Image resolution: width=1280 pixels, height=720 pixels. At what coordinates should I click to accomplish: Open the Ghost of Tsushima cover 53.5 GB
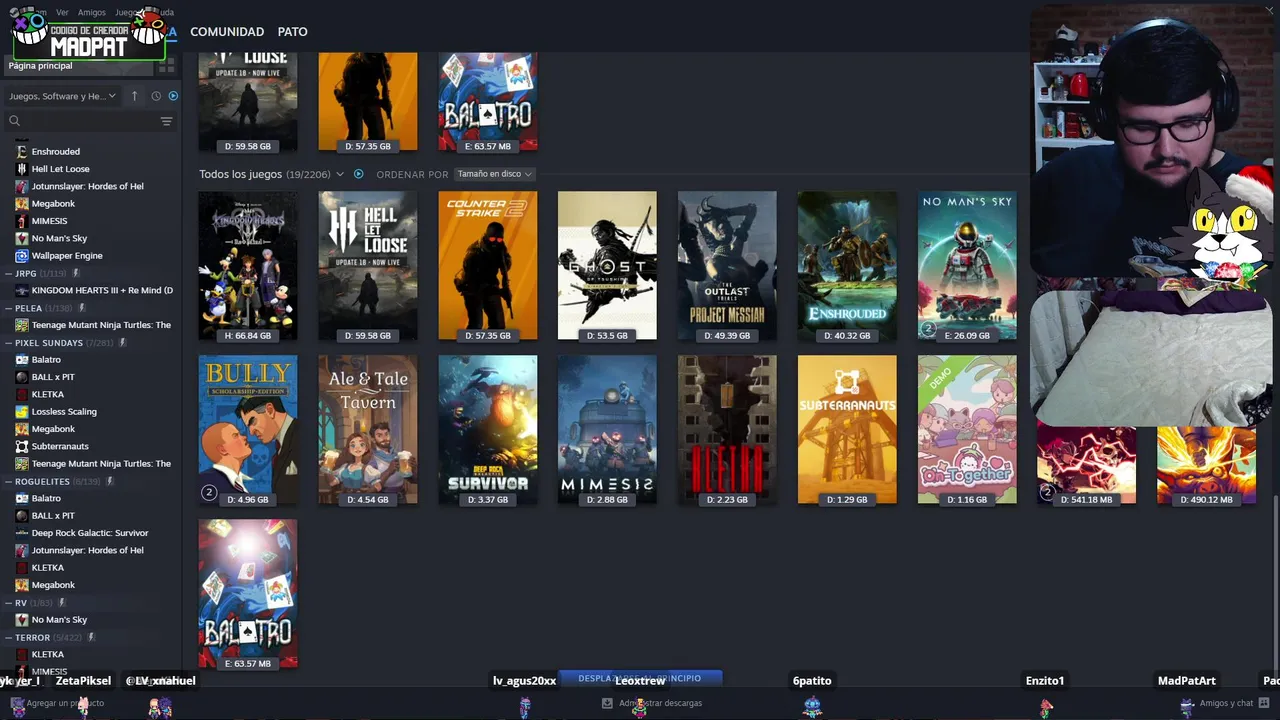607,266
